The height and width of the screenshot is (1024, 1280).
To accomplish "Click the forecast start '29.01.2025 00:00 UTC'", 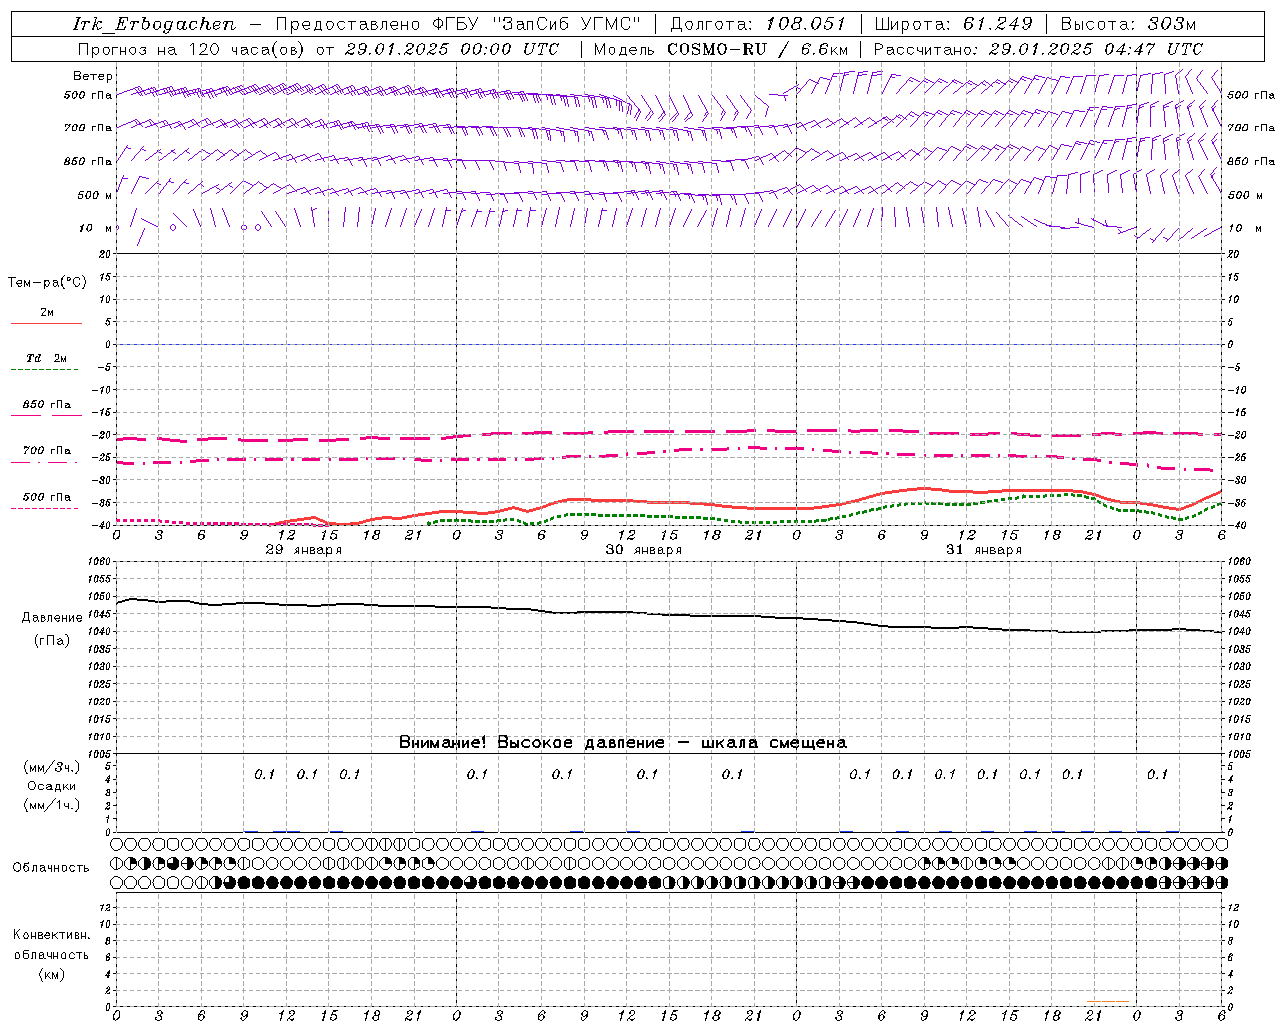I will (451, 49).
